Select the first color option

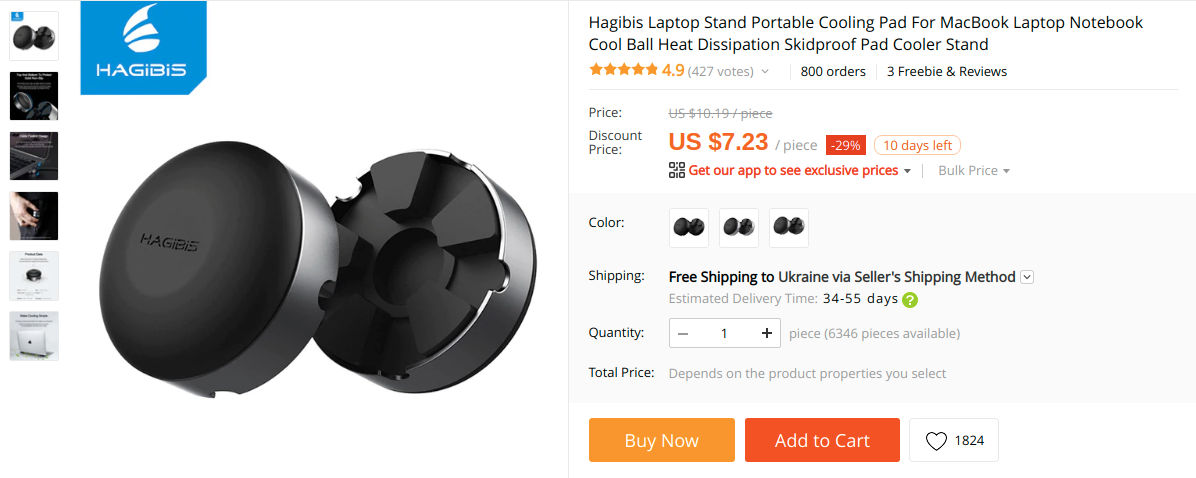689,227
